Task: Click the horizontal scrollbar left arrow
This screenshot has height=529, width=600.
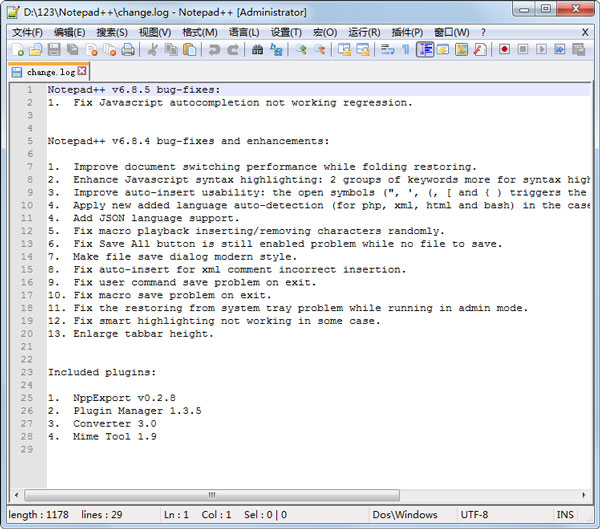Action: point(16,495)
